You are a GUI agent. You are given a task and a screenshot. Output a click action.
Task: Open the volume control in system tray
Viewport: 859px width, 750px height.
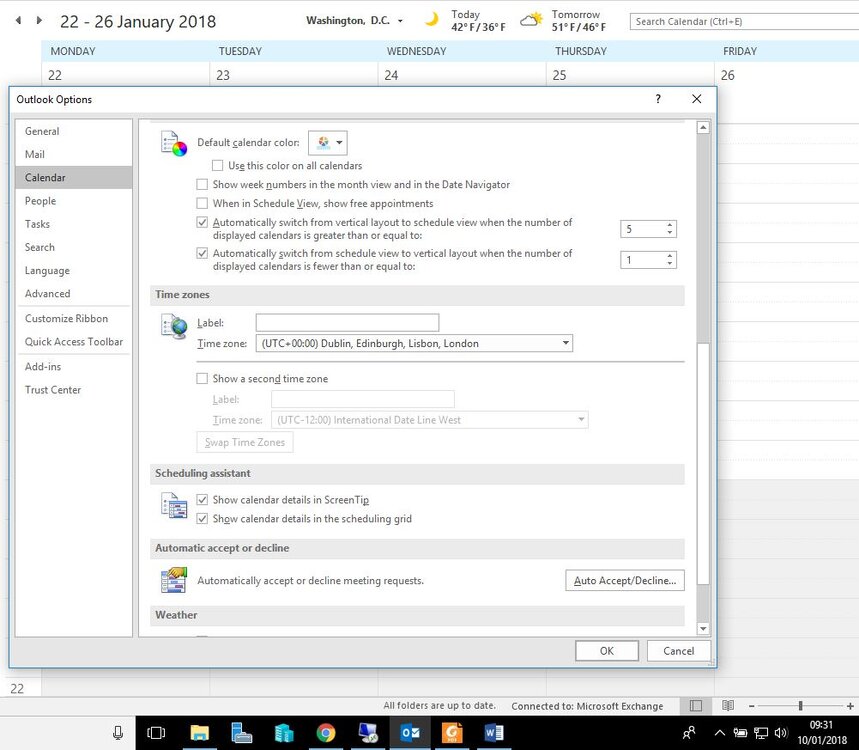[781, 732]
